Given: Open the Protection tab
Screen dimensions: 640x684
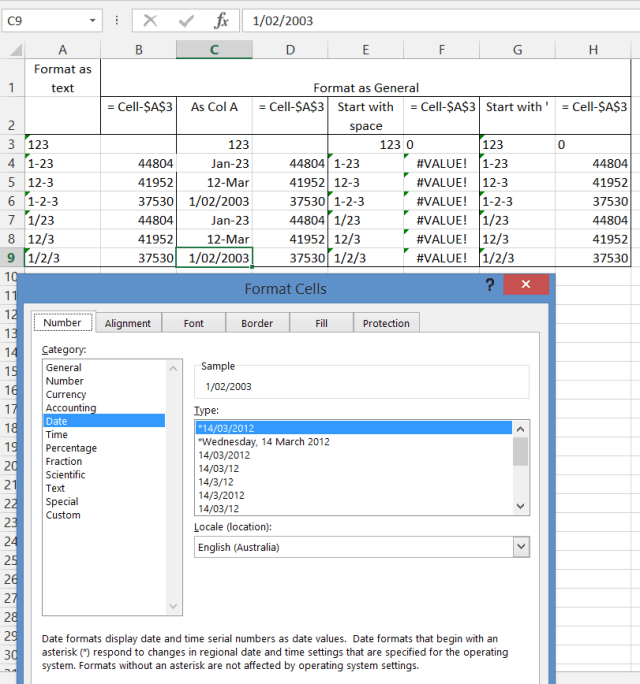Looking at the screenshot, I should pos(386,323).
